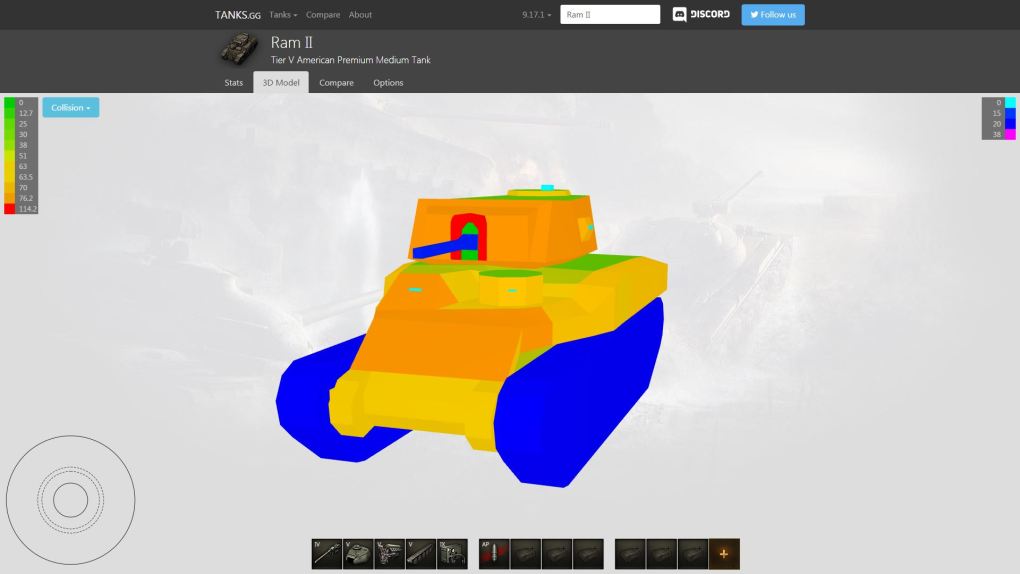The height and width of the screenshot is (574, 1020).
Task: Expand the Tanks dropdown in navbar
Action: (283, 15)
